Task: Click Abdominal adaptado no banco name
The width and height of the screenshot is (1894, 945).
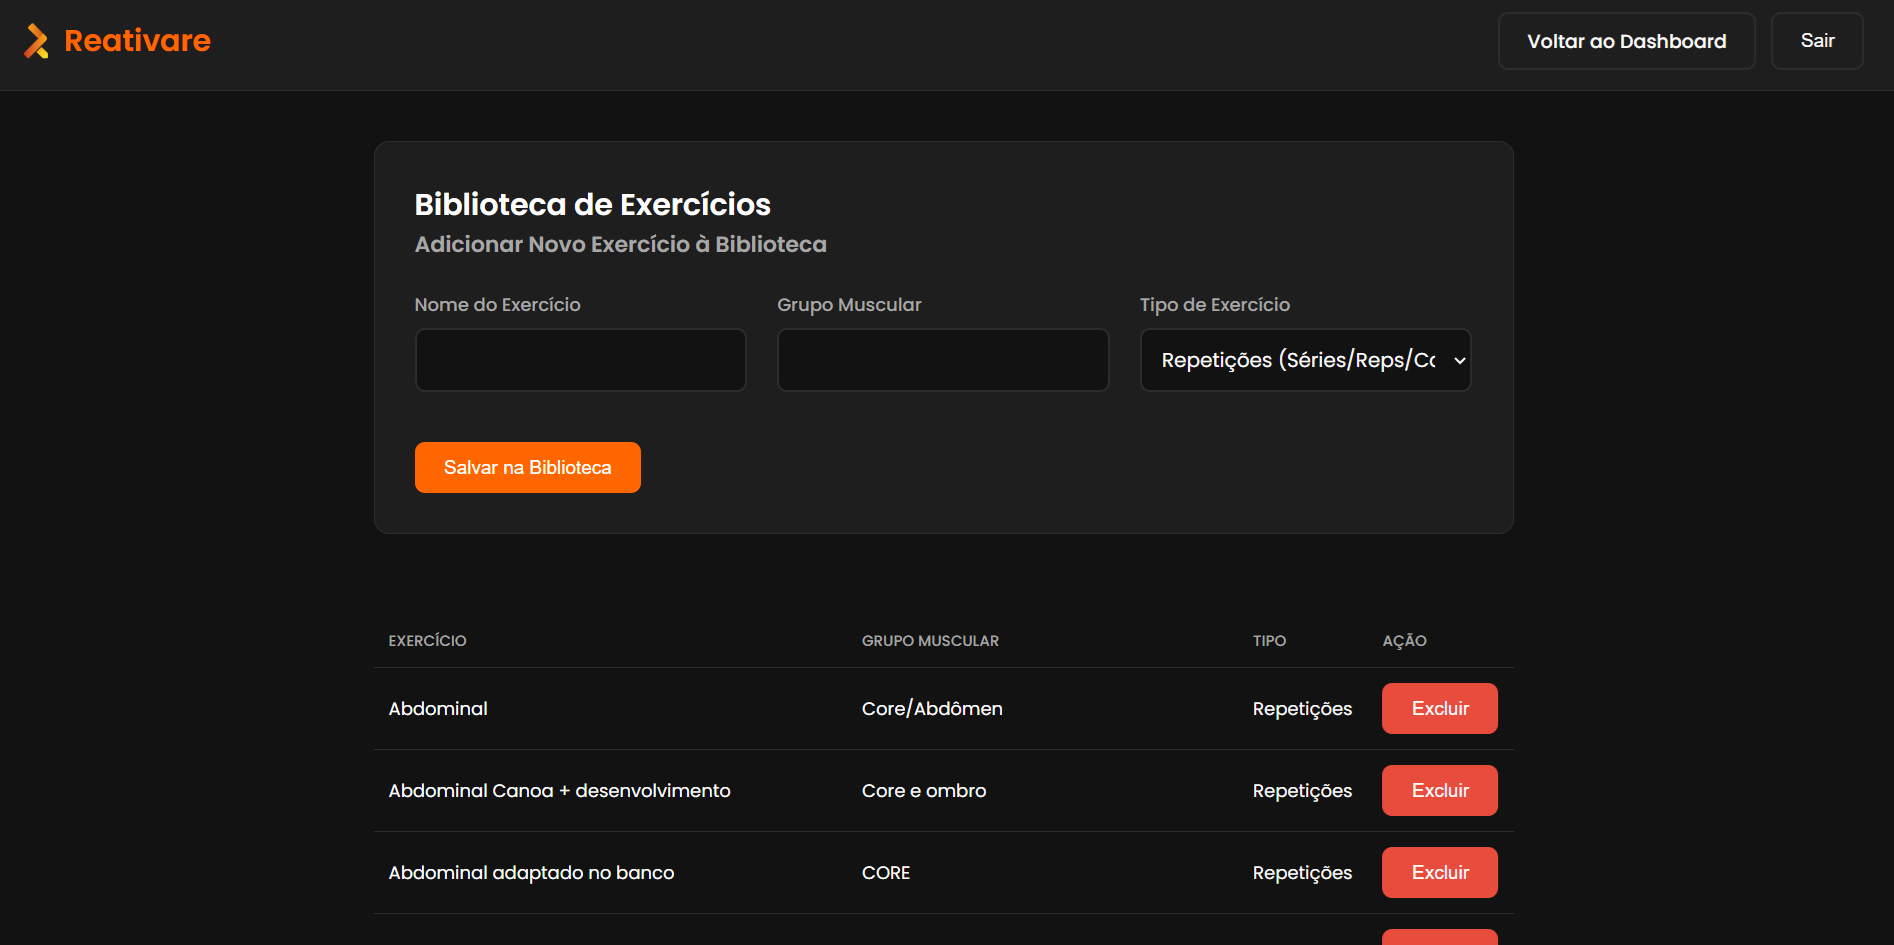Action: pos(531,872)
